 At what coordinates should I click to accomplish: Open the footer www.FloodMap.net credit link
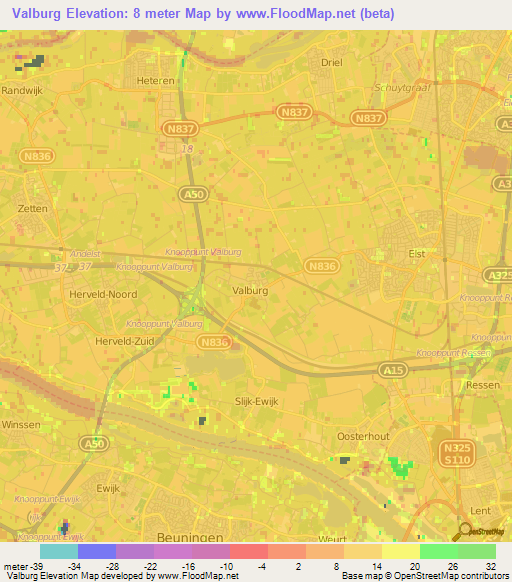click(x=198, y=576)
